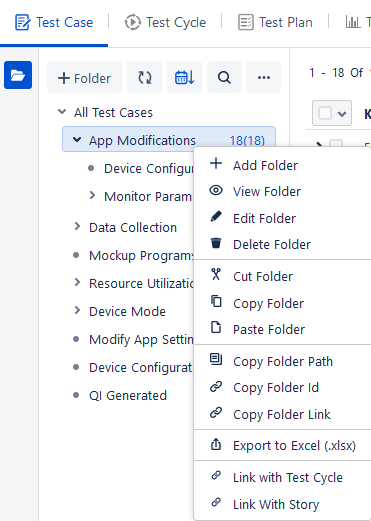Click the 1 - 18 Of pagination text
Image resolution: width=371 pixels, height=521 pixels.
(336, 73)
